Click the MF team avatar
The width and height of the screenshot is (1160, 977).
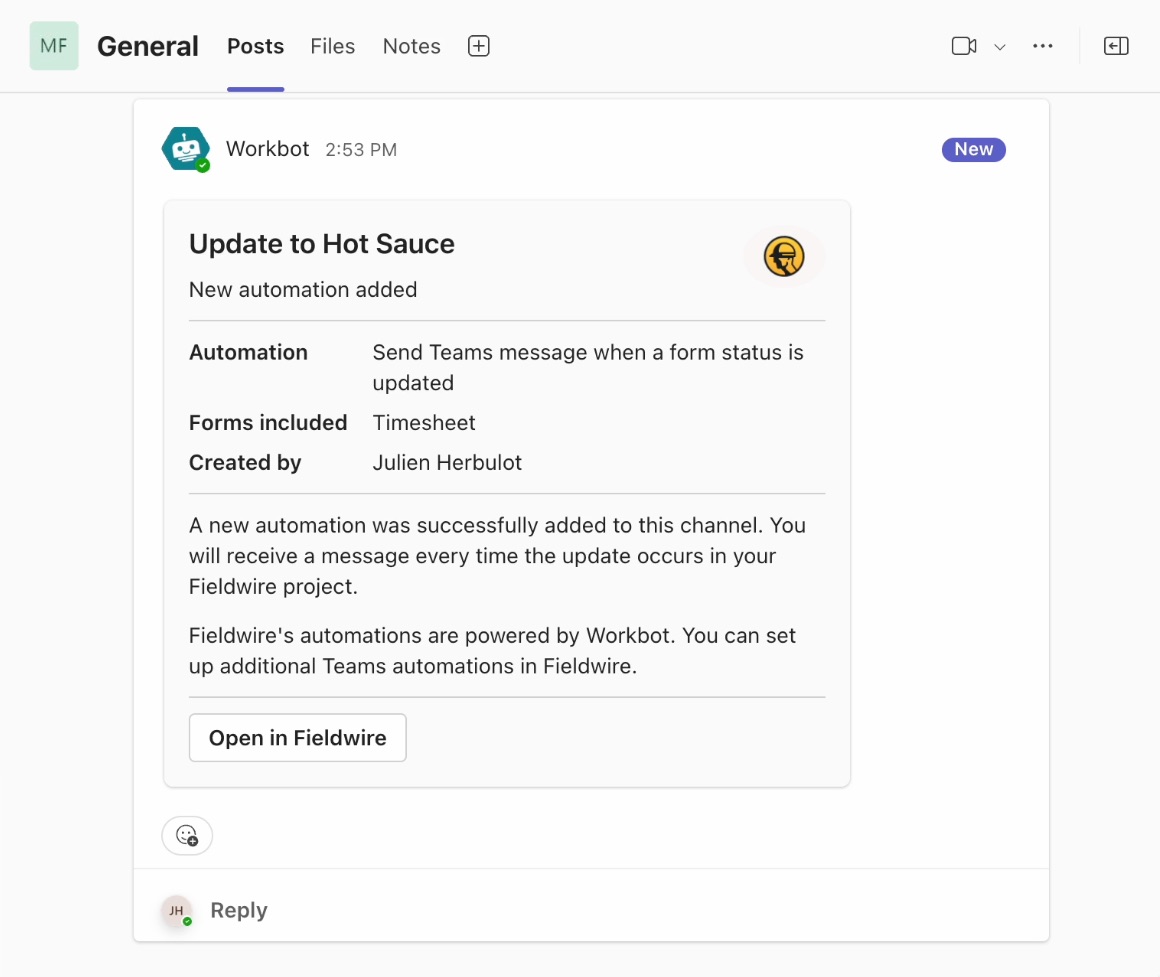click(54, 46)
